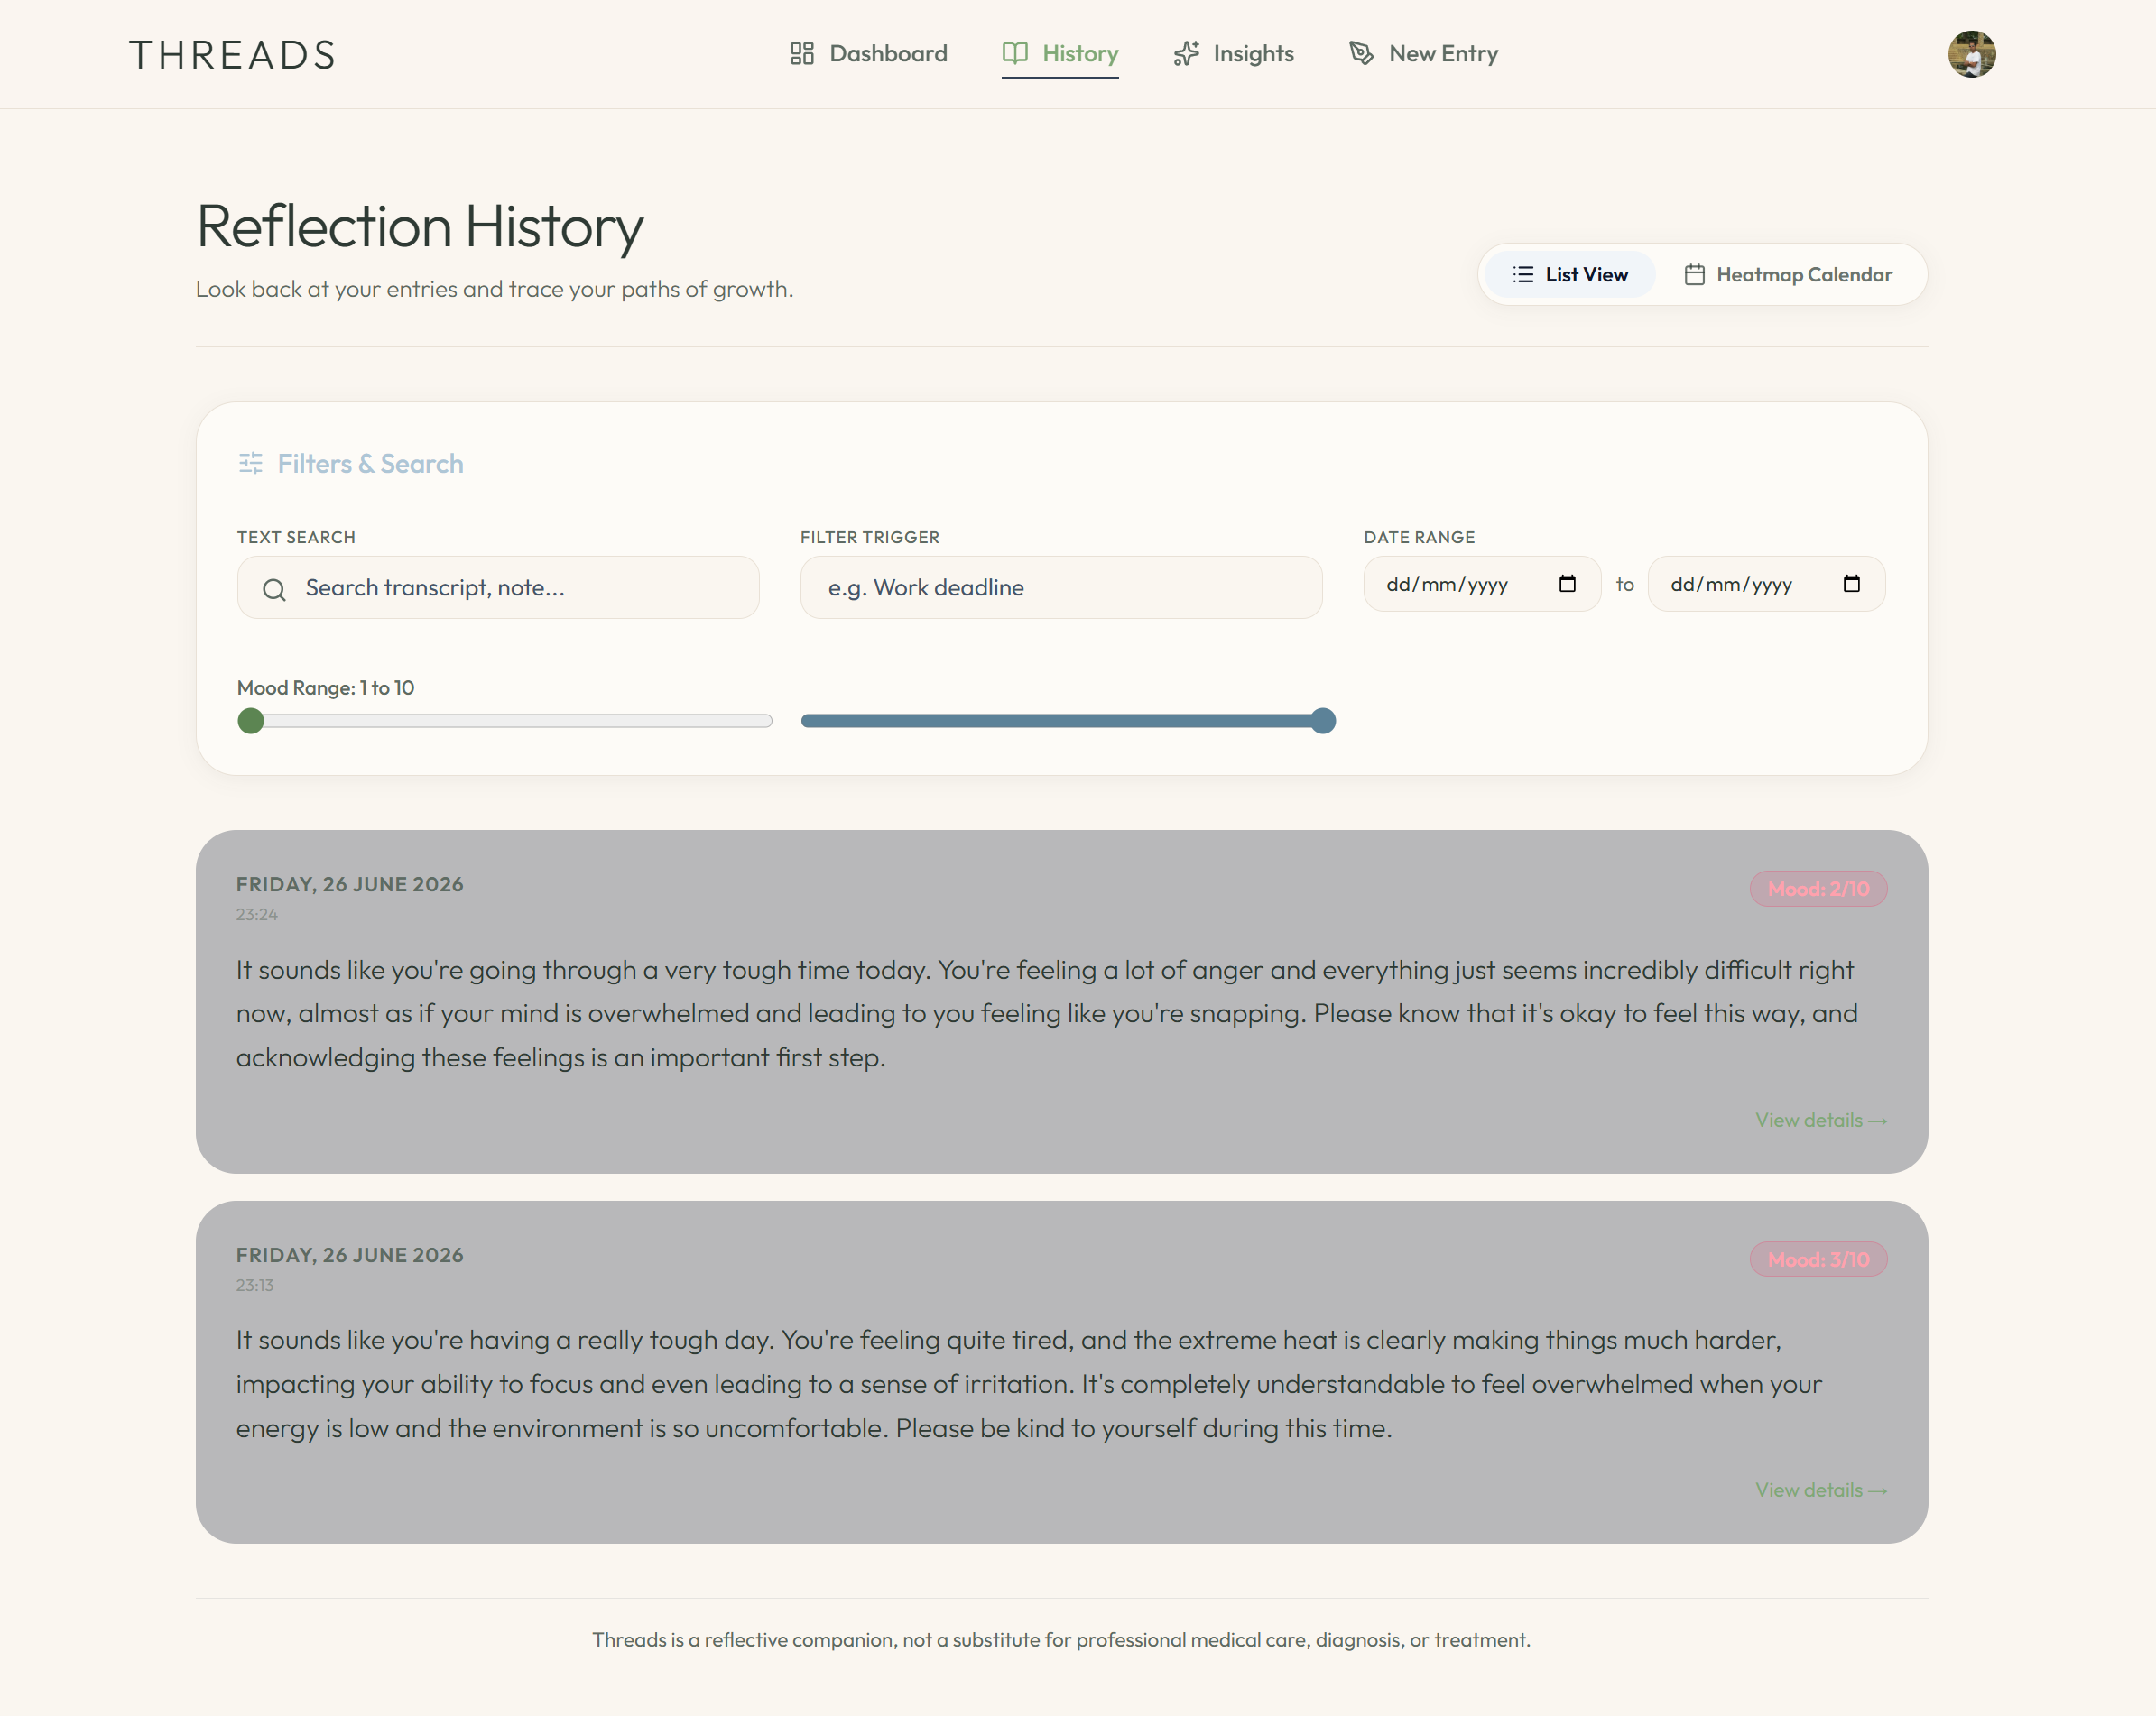Open the Dashboard grid icon
The image size is (2156, 1716).
802,53
